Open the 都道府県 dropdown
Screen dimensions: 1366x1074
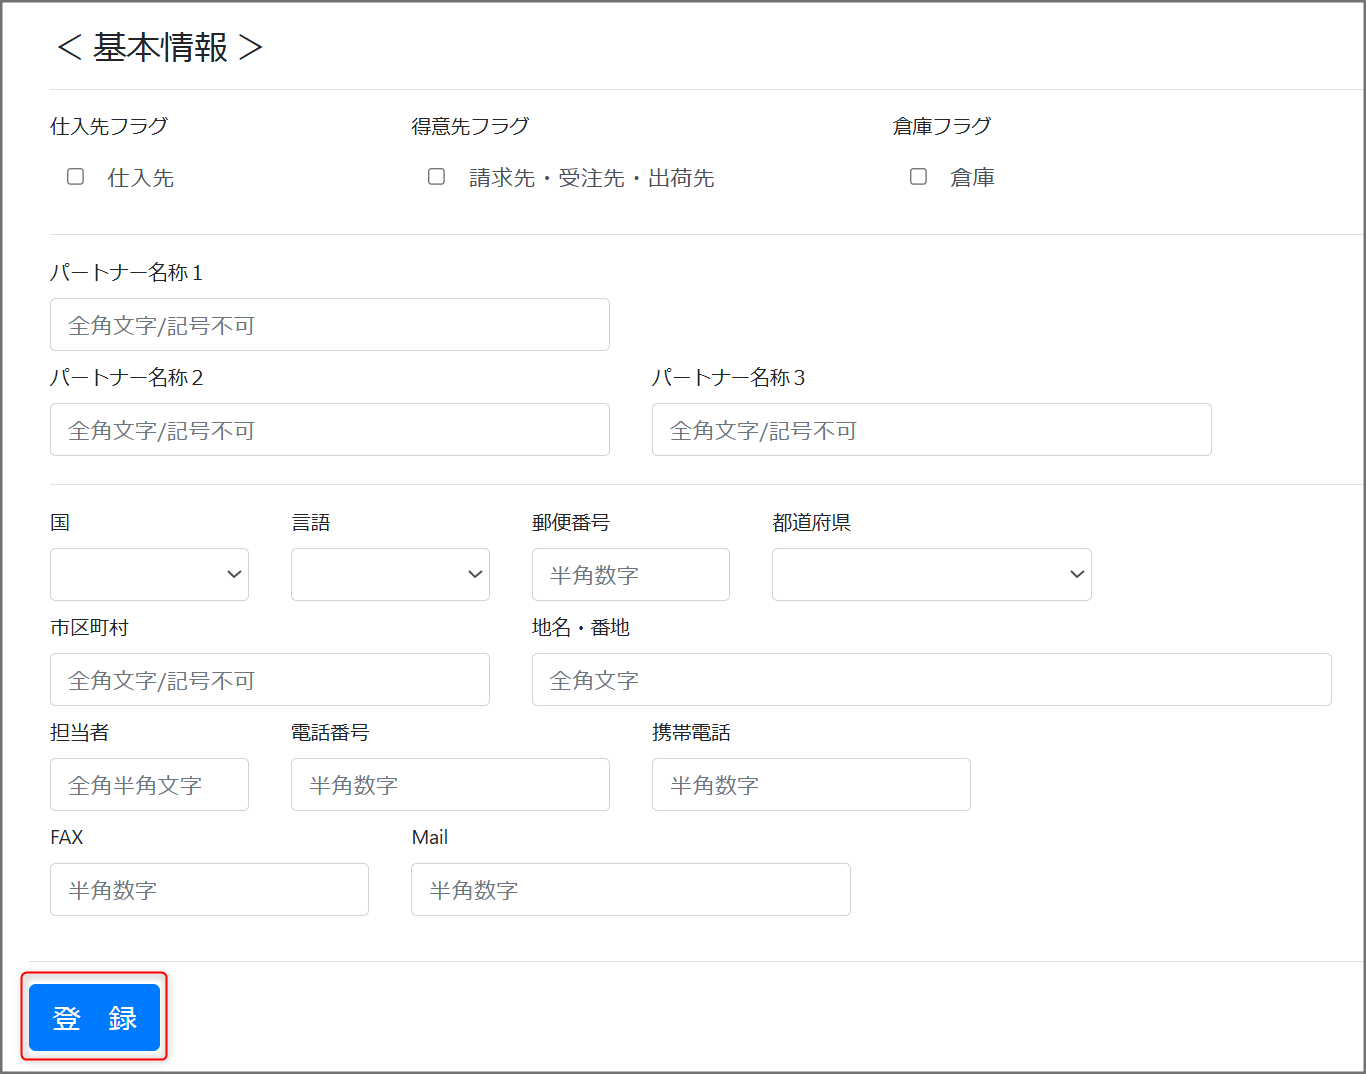pos(931,574)
